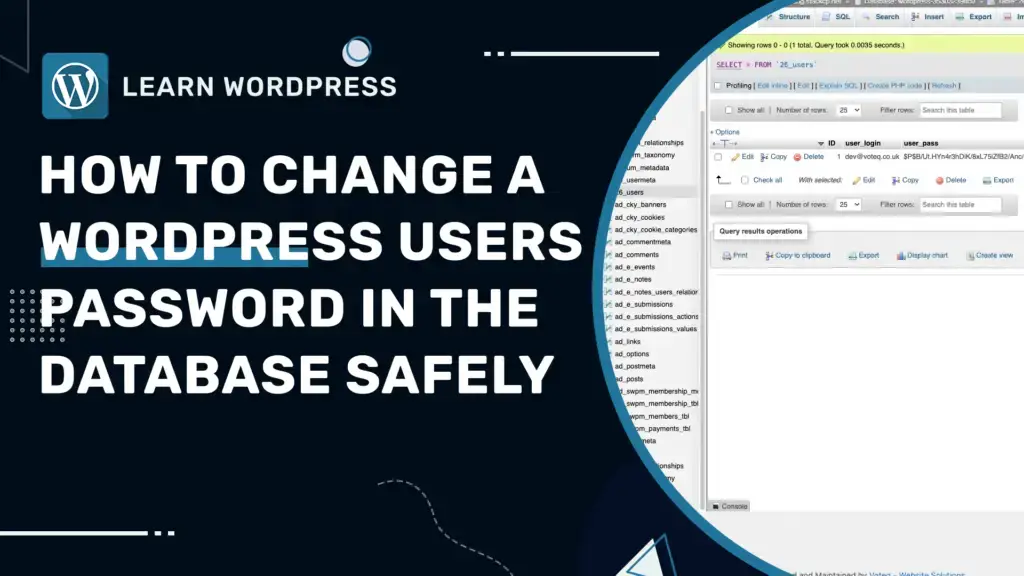
Task: Select the ad_e_submissions_values table
Action: pyautogui.click(x=655, y=329)
